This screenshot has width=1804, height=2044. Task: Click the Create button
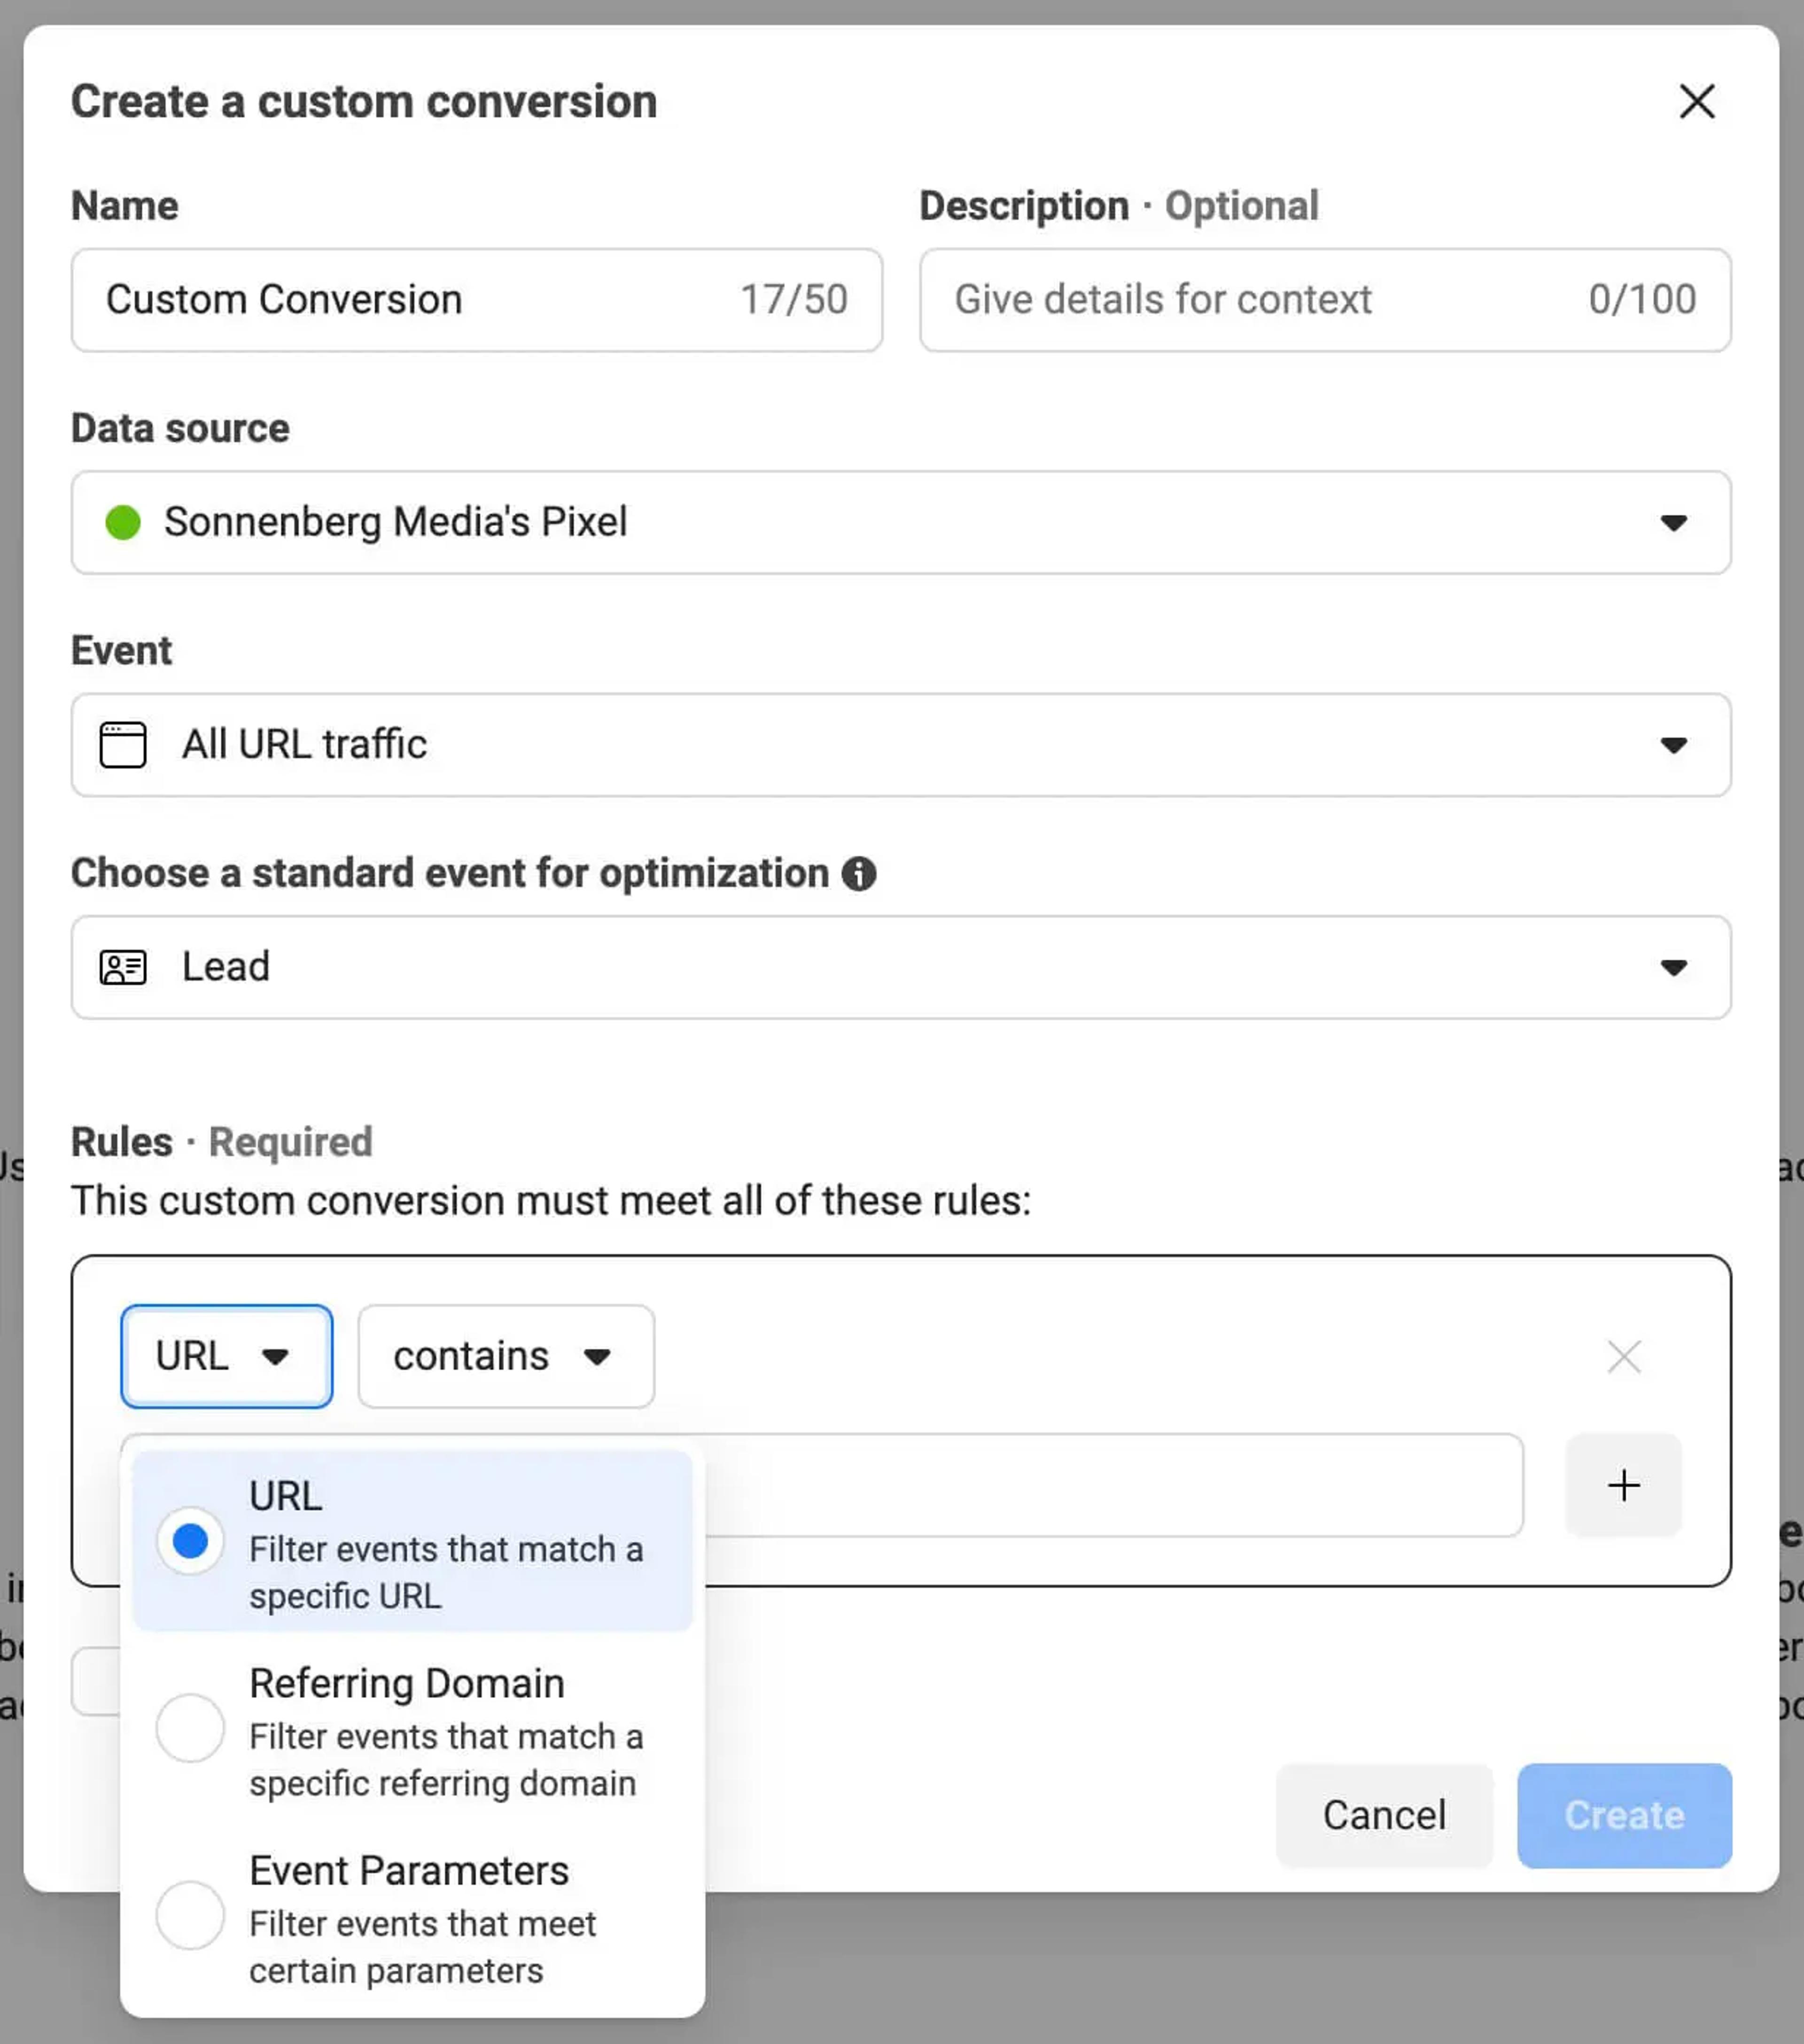point(1624,1815)
